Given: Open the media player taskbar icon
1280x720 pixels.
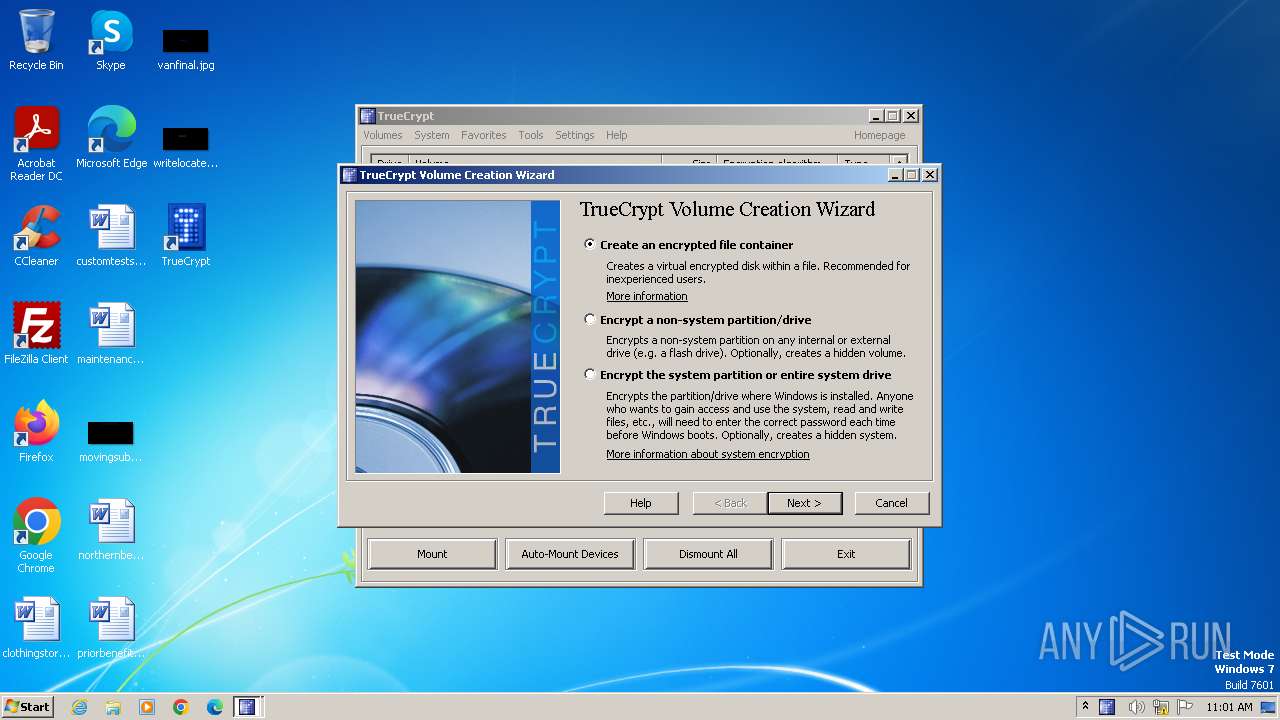Looking at the screenshot, I should pyautogui.click(x=147, y=707).
